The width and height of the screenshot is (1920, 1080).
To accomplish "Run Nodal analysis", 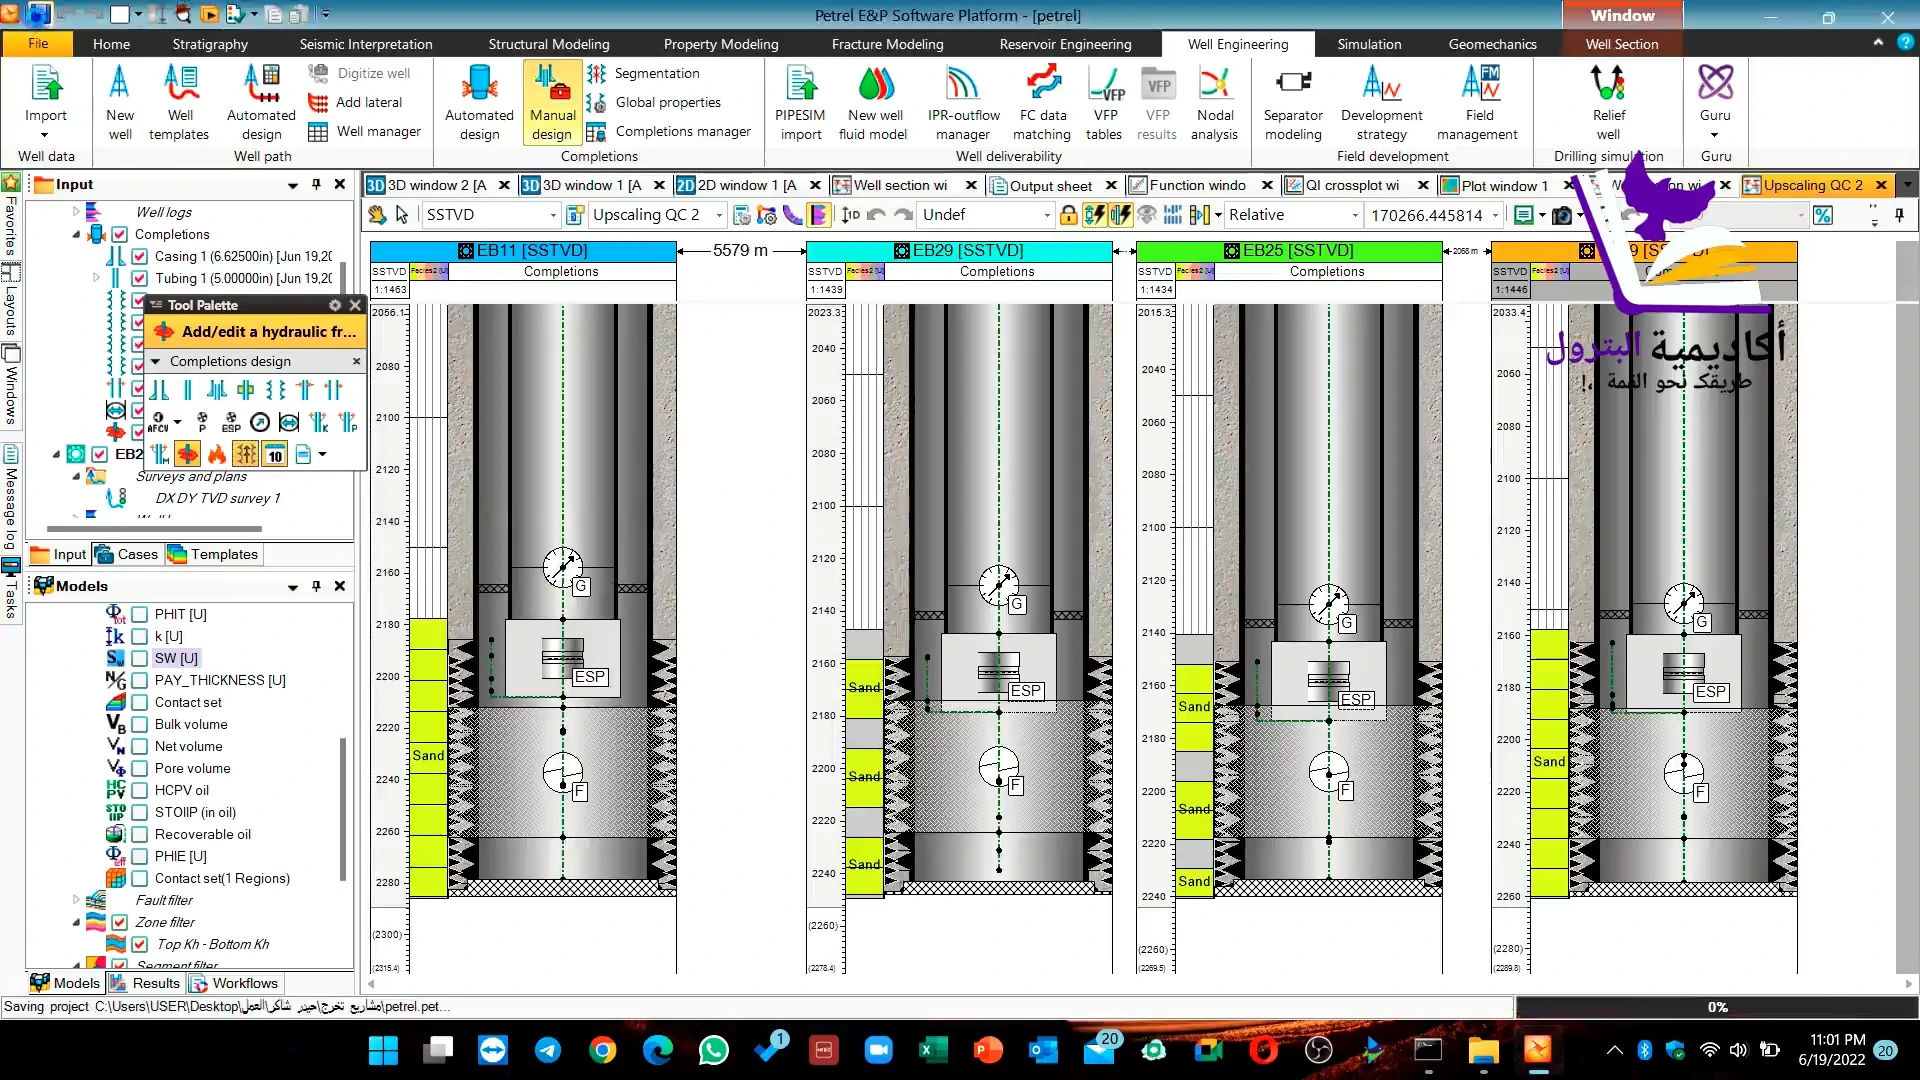I will (x=1215, y=103).
